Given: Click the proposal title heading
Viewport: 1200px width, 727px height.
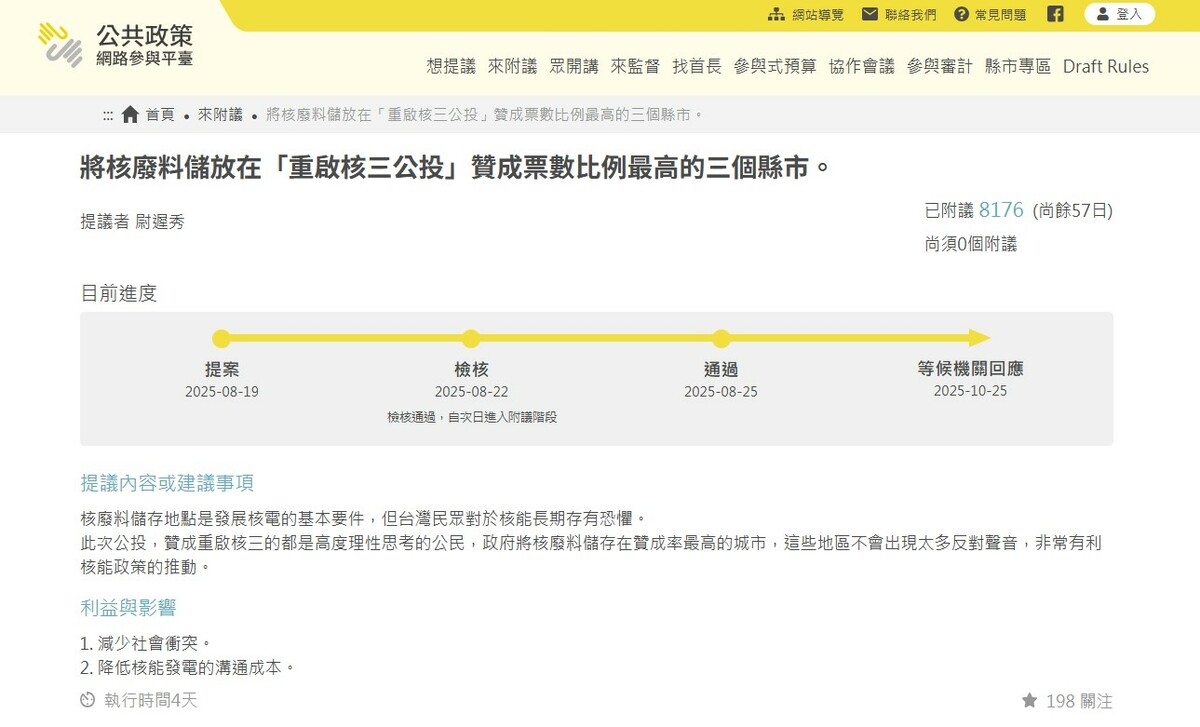Looking at the screenshot, I should tap(455, 167).
